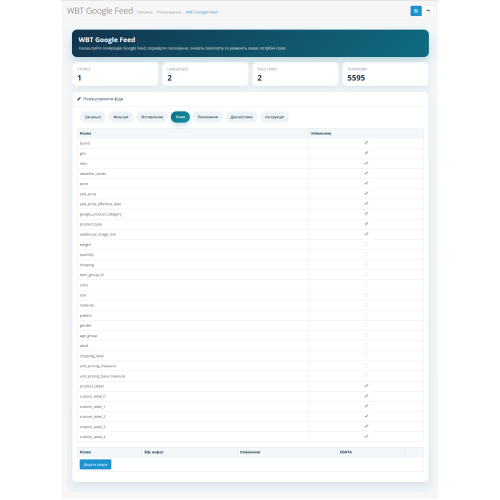Click the 'custom_label_0' field name
Image resolution: width=500 pixels, height=500 pixels.
click(93, 397)
